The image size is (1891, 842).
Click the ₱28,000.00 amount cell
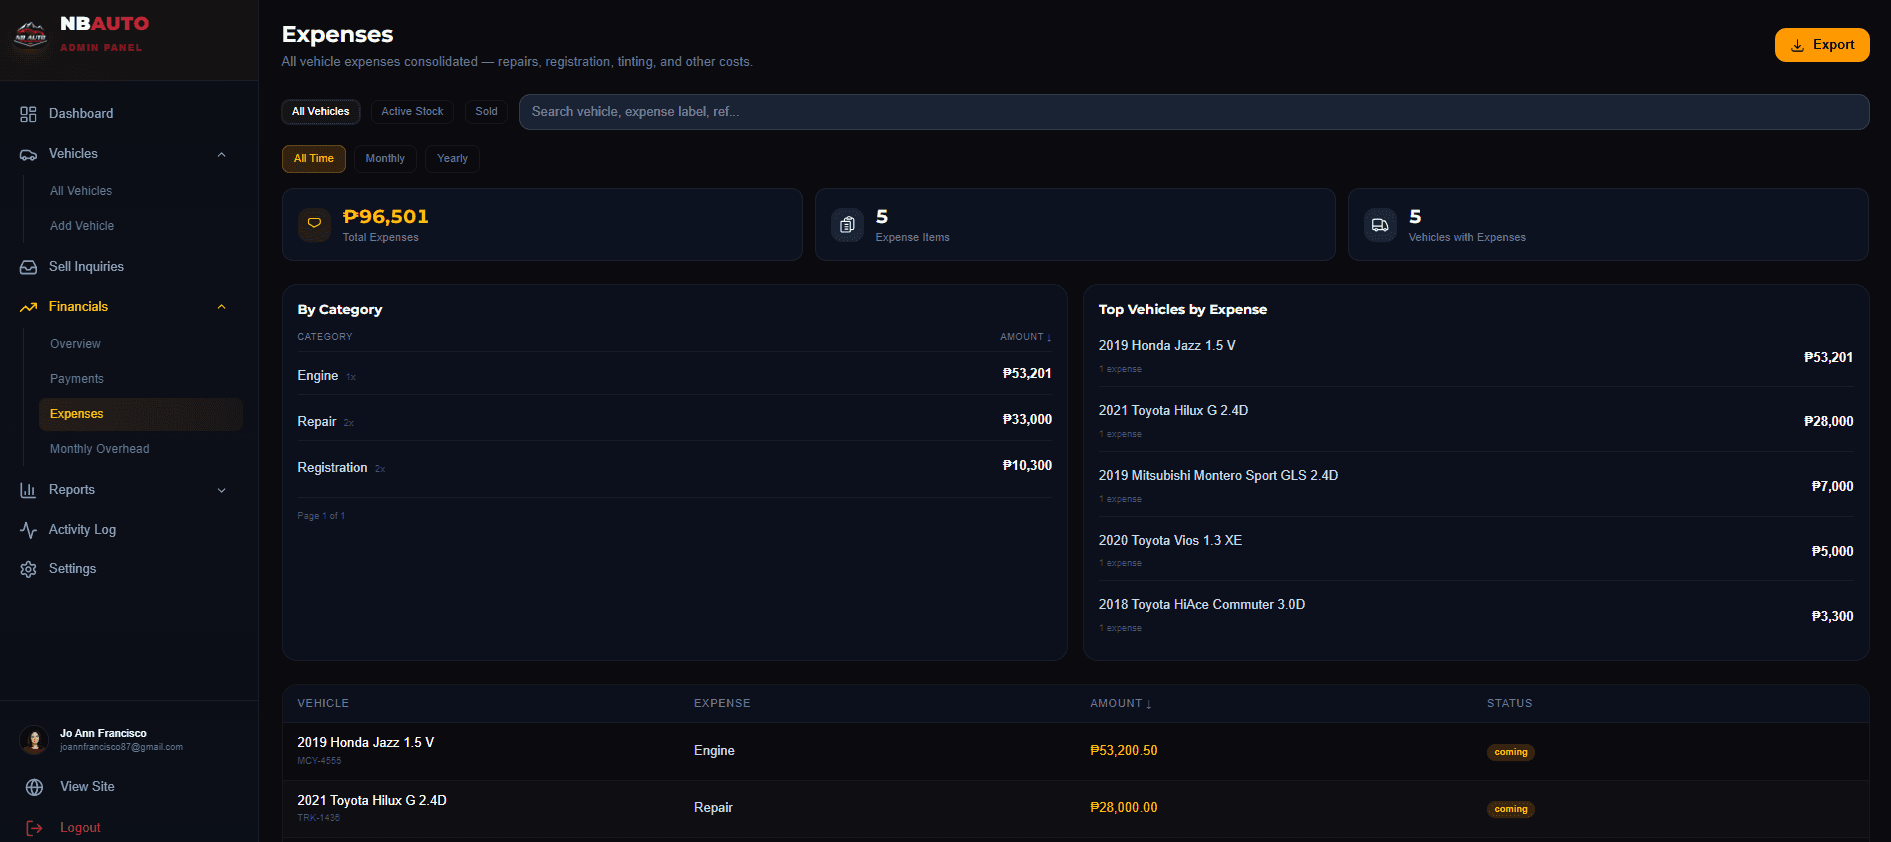pyautogui.click(x=1124, y=808)
